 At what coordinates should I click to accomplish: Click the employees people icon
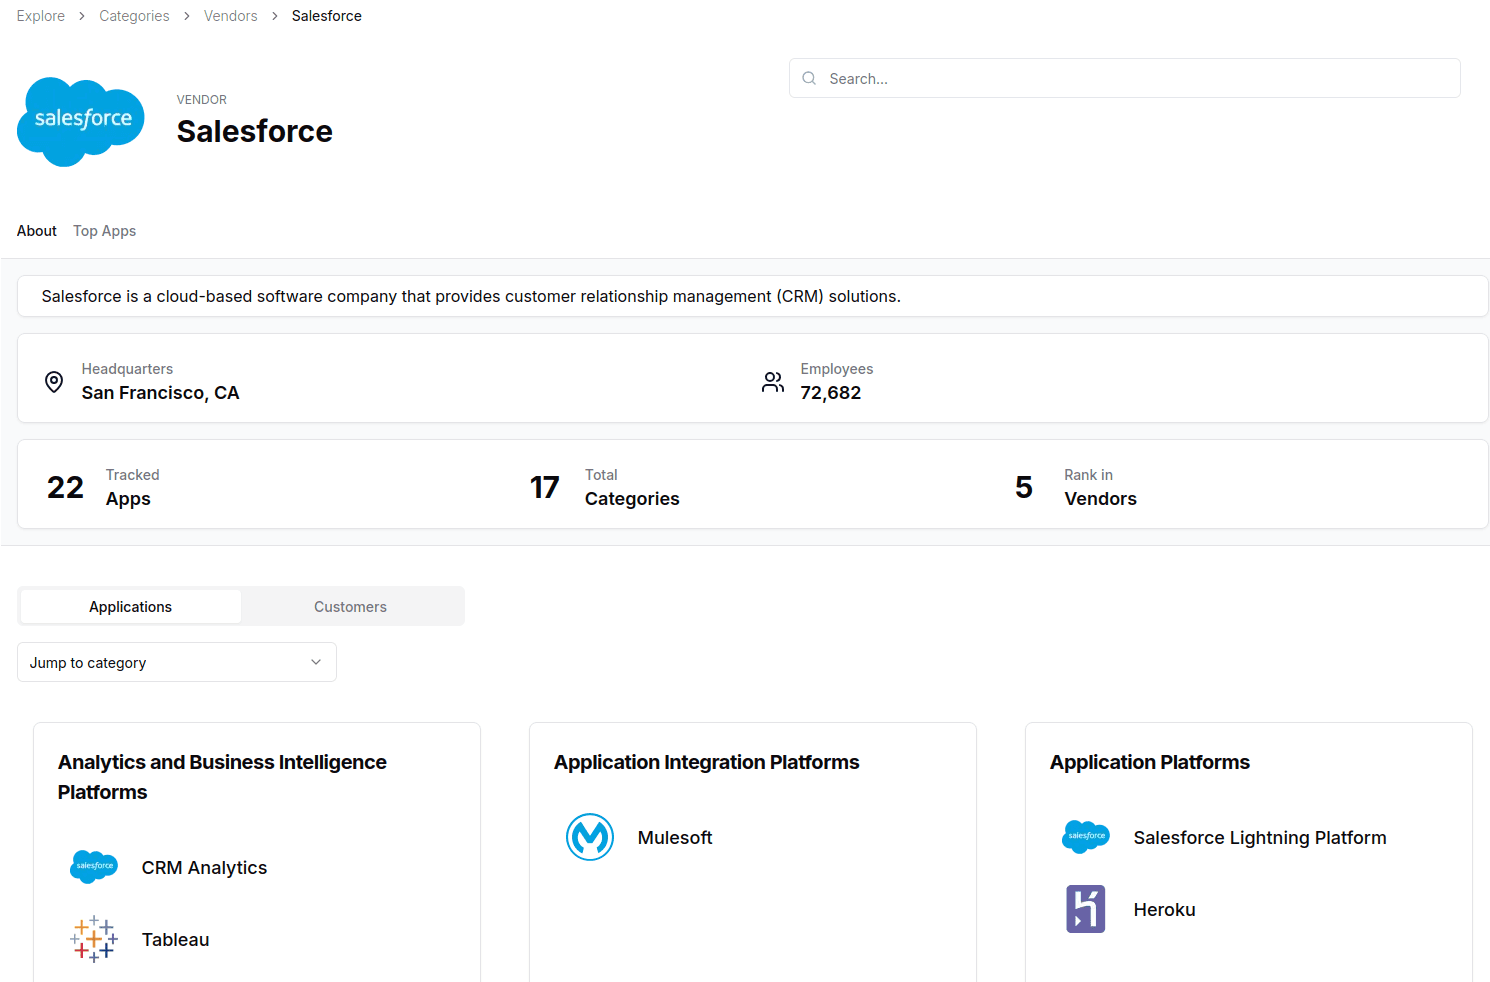click(x=773, y=381)
